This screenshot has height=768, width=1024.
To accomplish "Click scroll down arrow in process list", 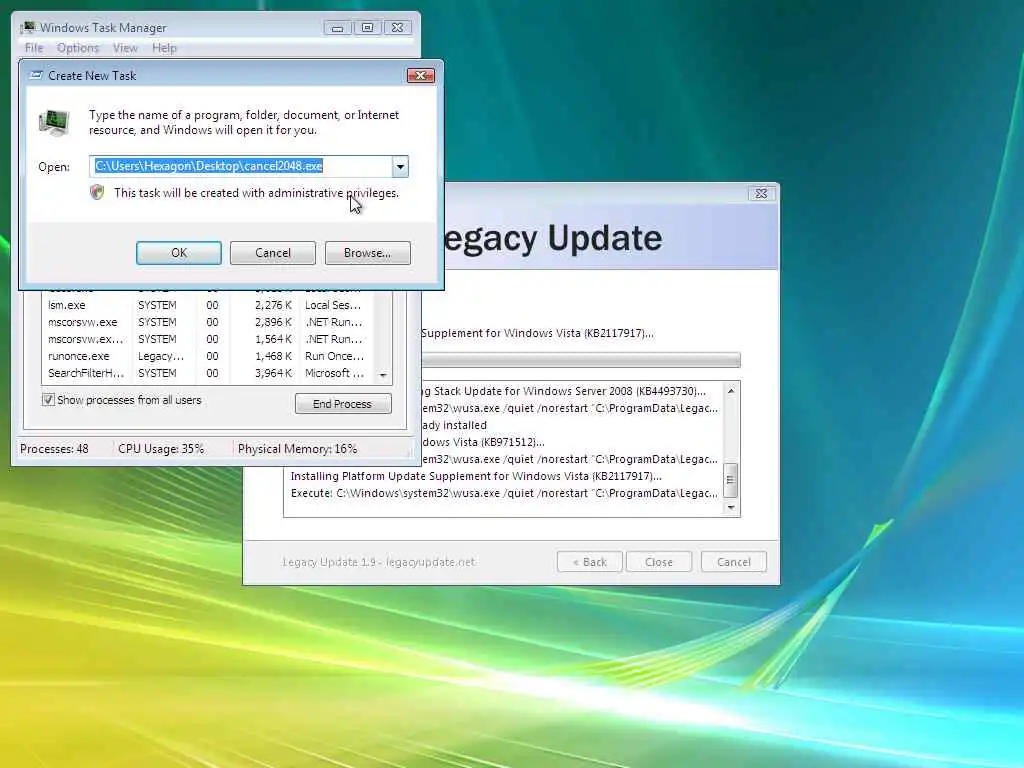I will tap(383, 376).
